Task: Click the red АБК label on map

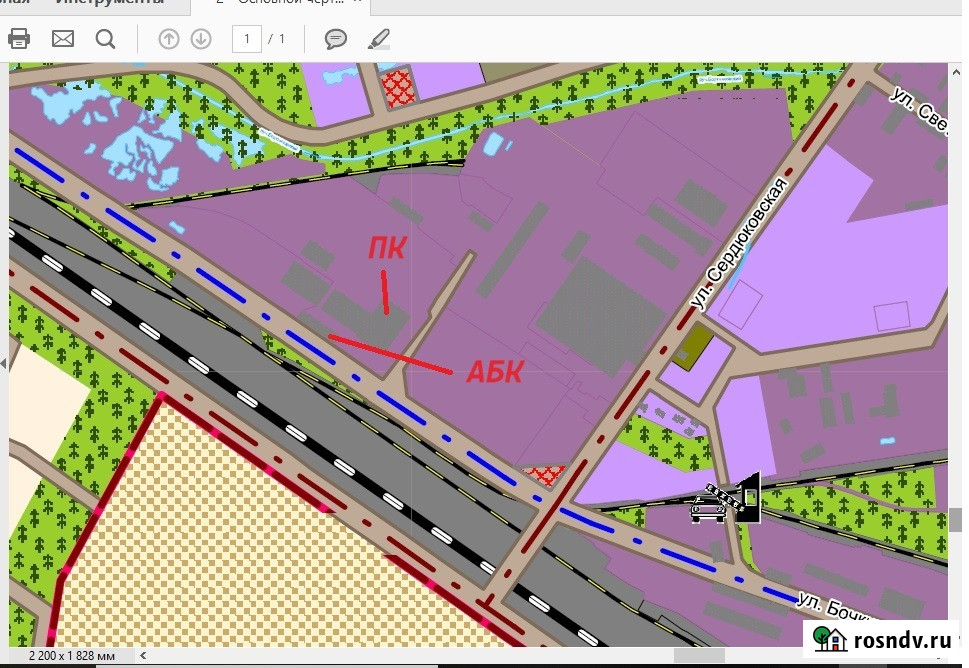Action: click(494, 372)
